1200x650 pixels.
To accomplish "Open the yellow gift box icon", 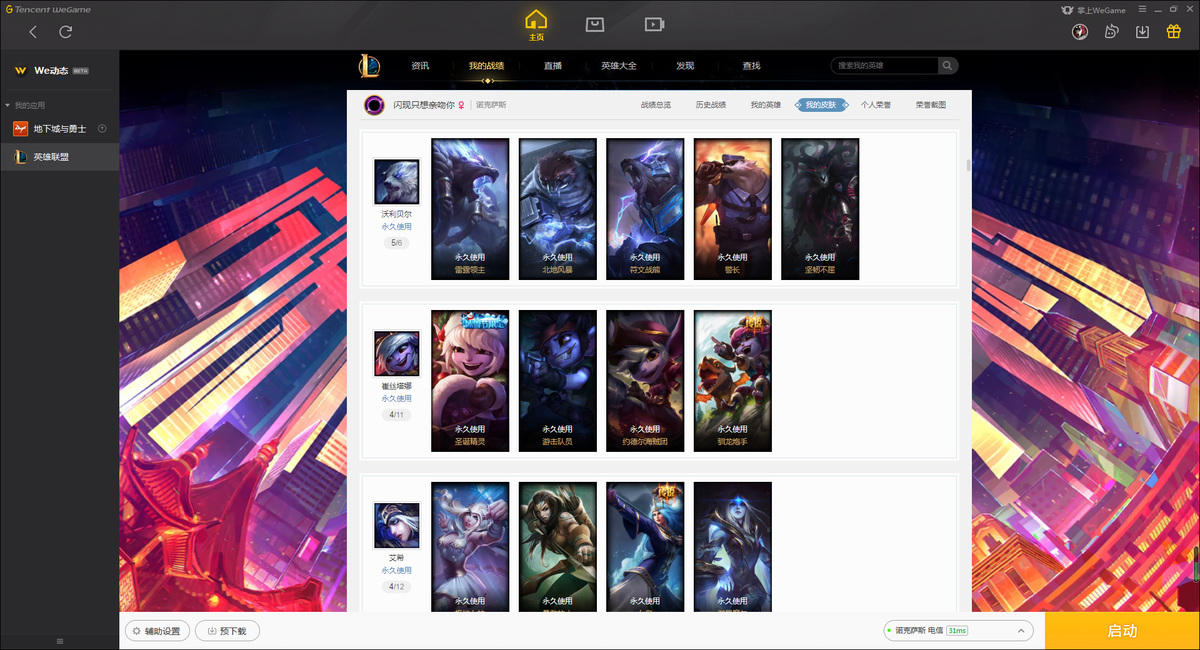I will tap(1174, 31).
